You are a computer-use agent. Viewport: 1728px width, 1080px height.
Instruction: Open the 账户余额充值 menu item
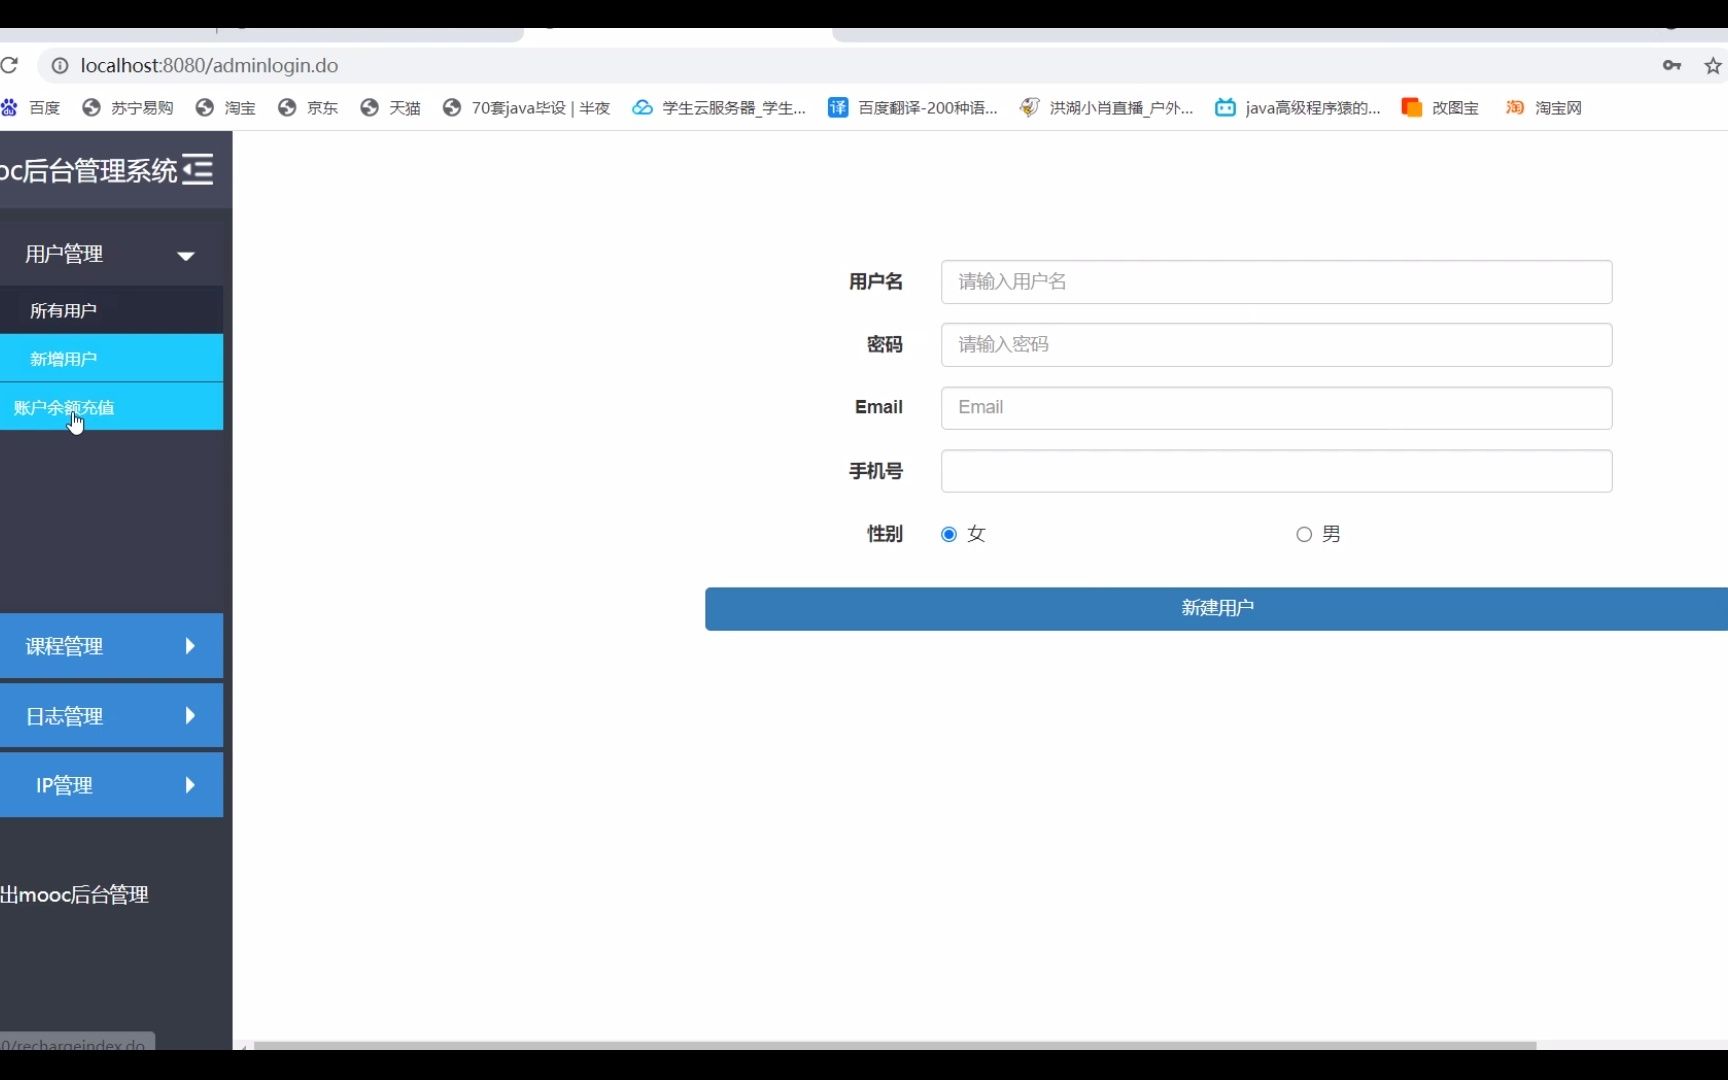click(x=111, y=407)
